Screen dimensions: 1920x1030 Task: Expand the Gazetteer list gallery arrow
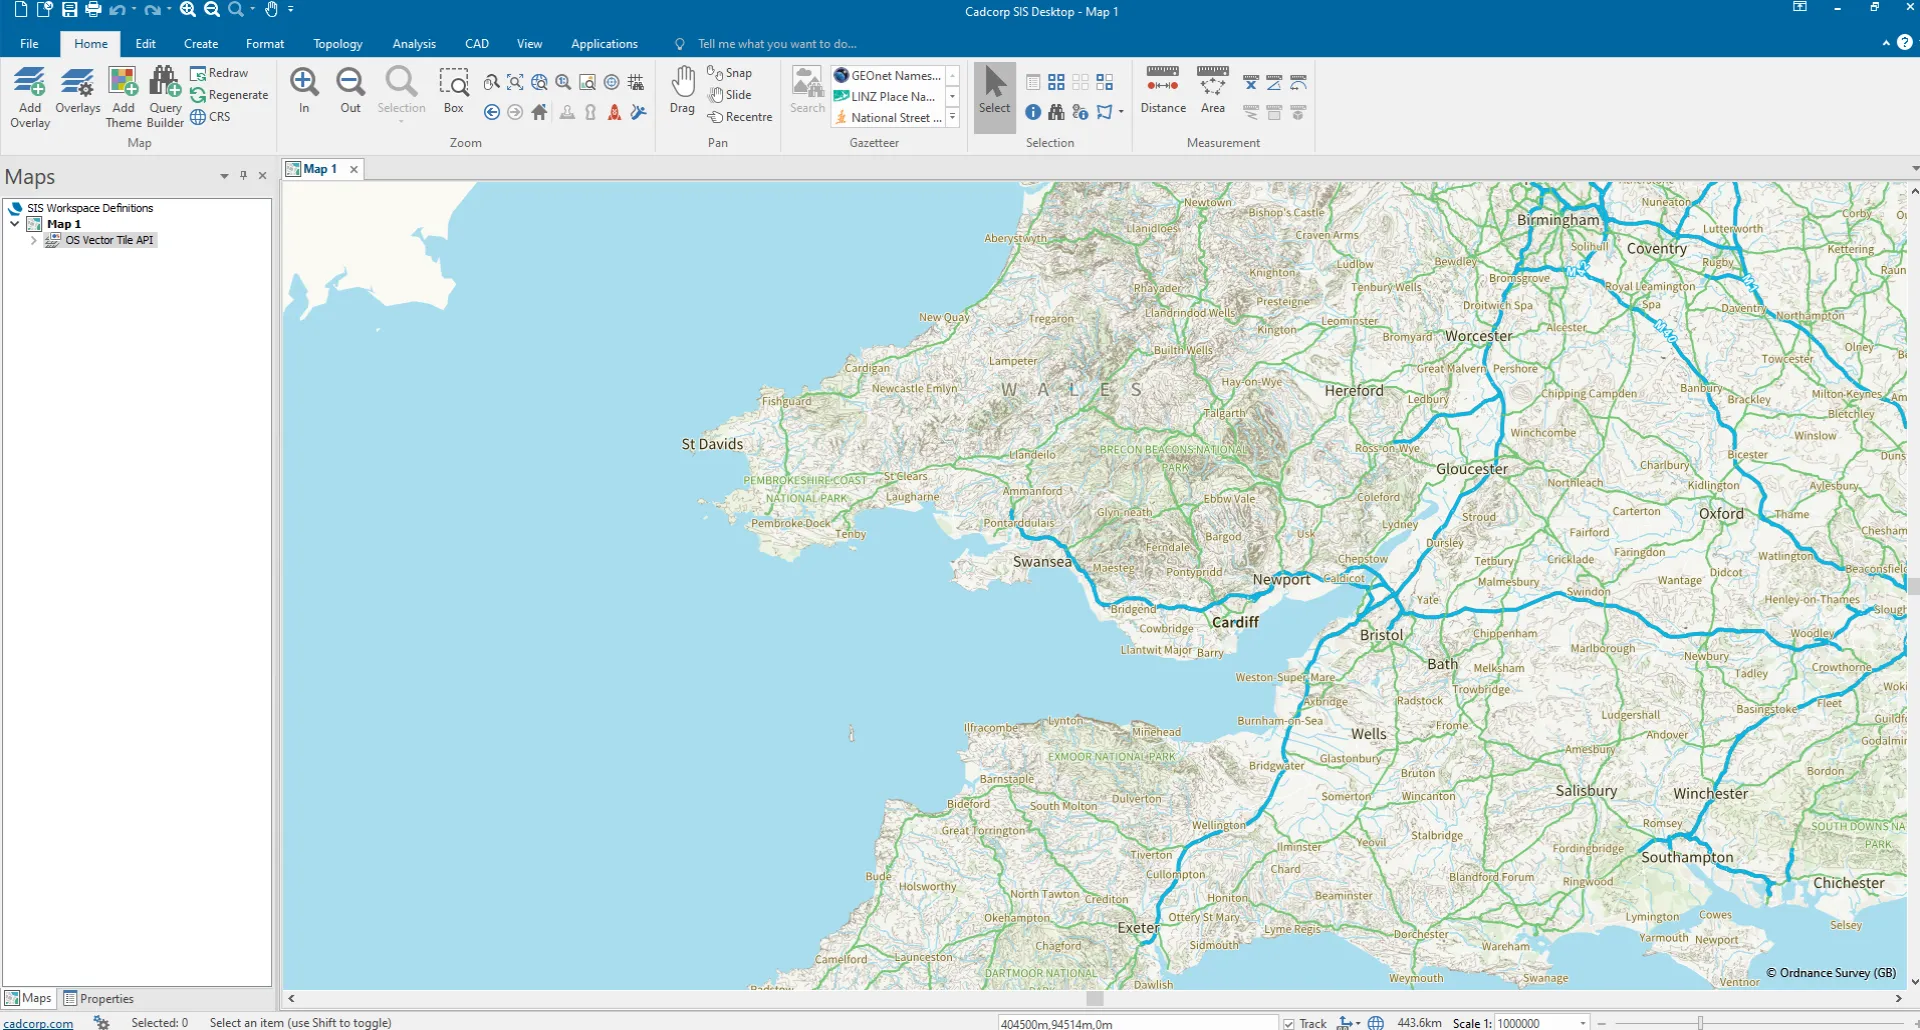pyautogui.click(x=953, y=118)
